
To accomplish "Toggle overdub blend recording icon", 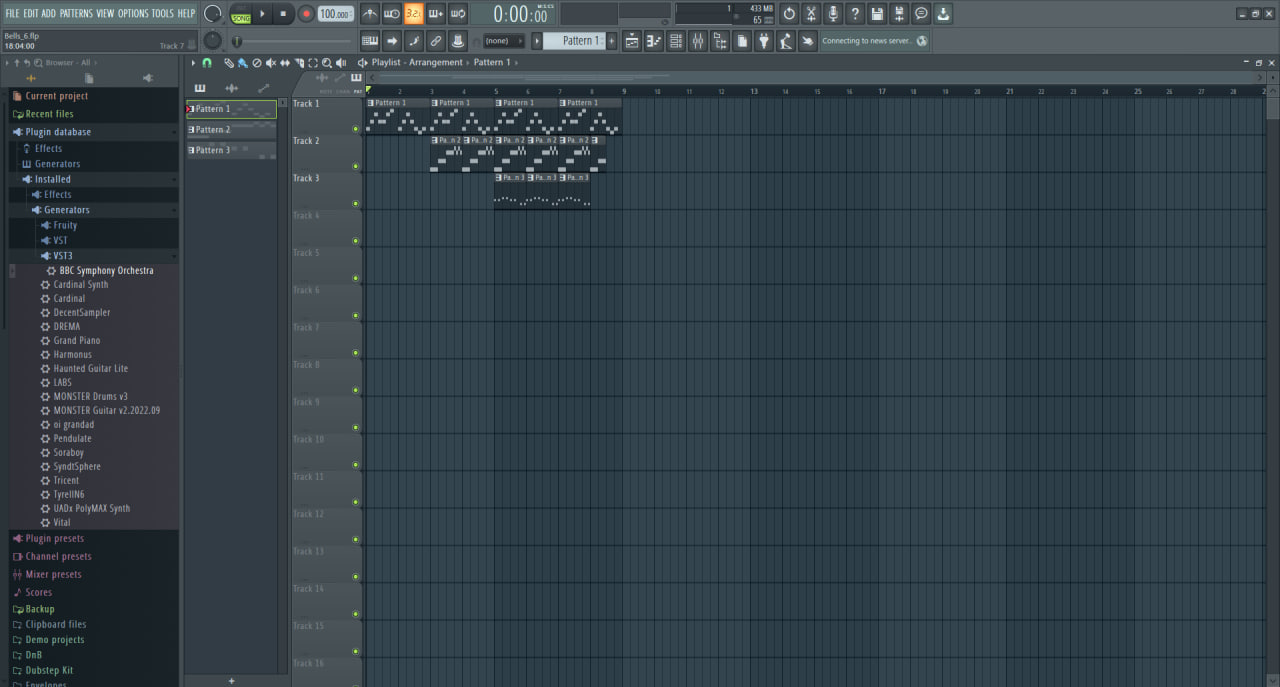I will pos(435,14).
